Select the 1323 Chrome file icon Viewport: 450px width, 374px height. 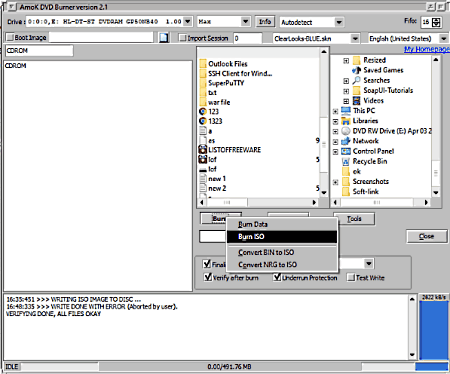(x=203, y=121)
